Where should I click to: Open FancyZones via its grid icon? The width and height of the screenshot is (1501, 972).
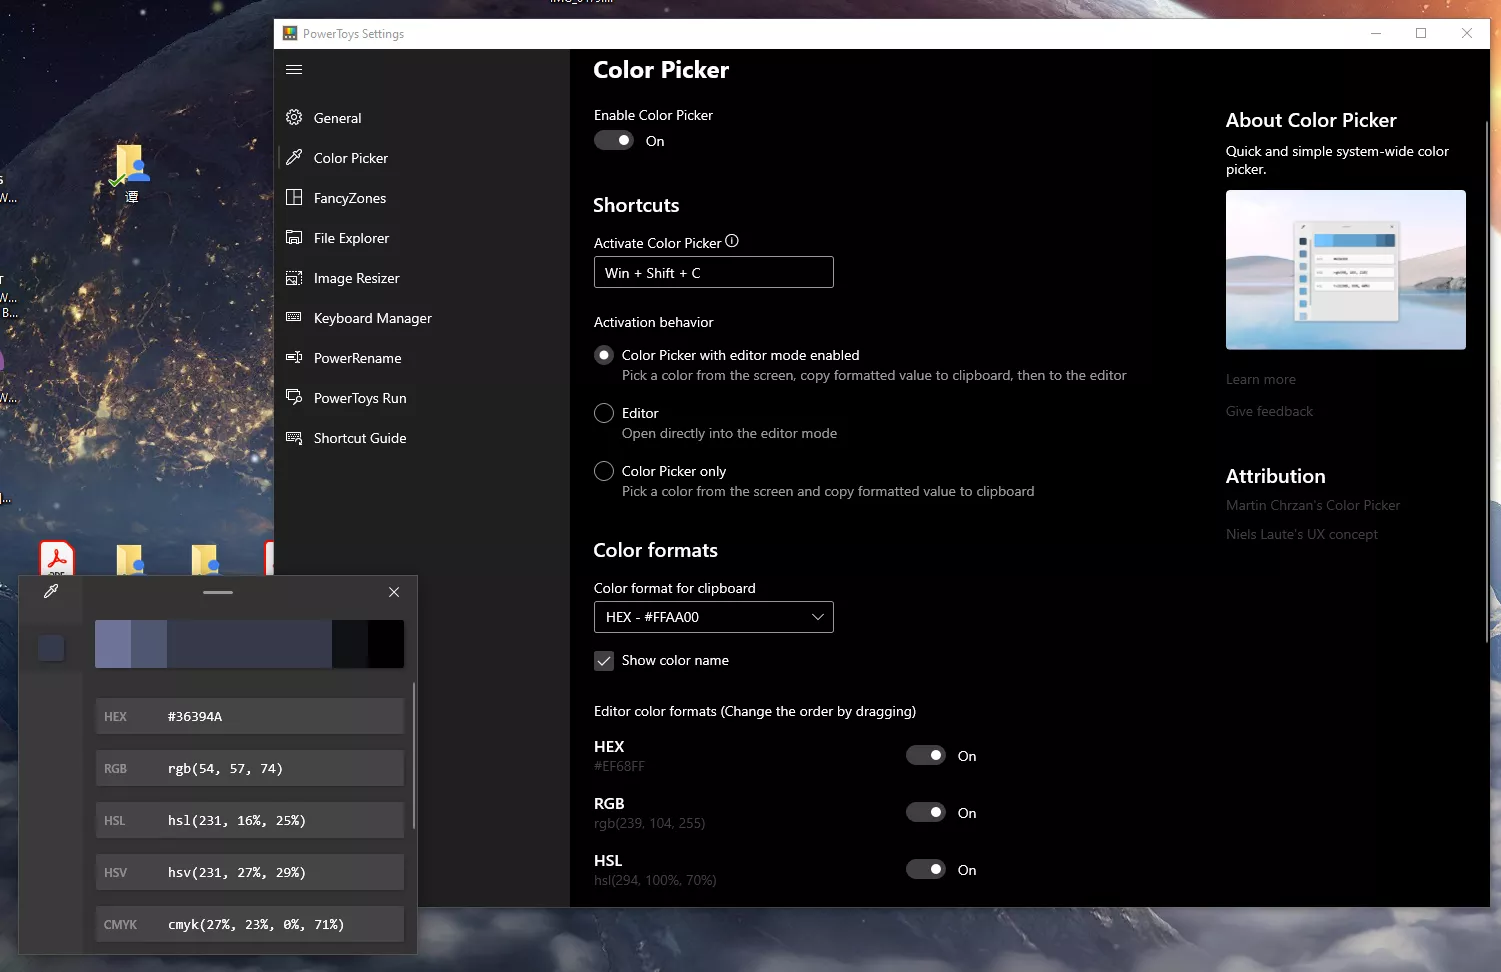tap(294, 197)
